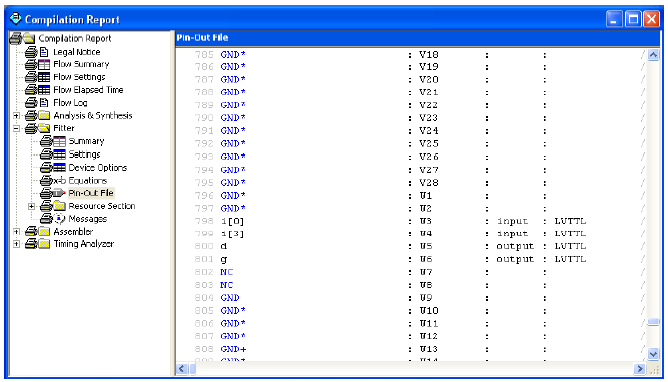Click pin location 'V18' on line 785
This screenshot has width=668, height=382.
(x=429, y=55)
